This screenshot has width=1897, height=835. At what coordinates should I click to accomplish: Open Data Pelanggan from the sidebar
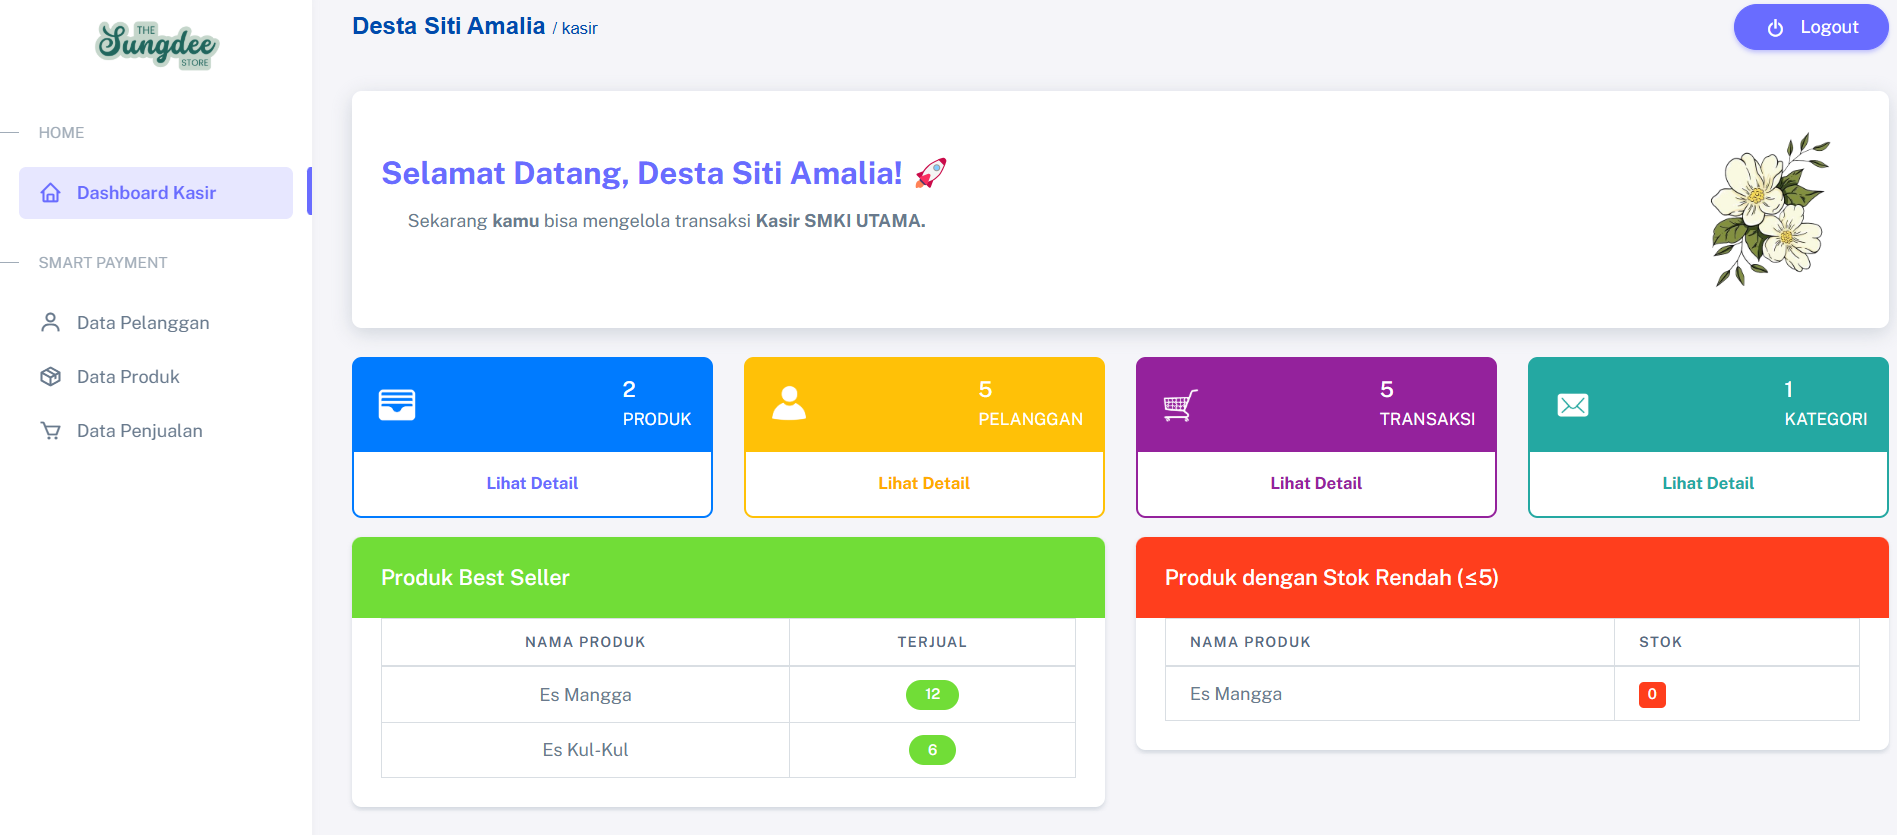click(x=143, y=323)
